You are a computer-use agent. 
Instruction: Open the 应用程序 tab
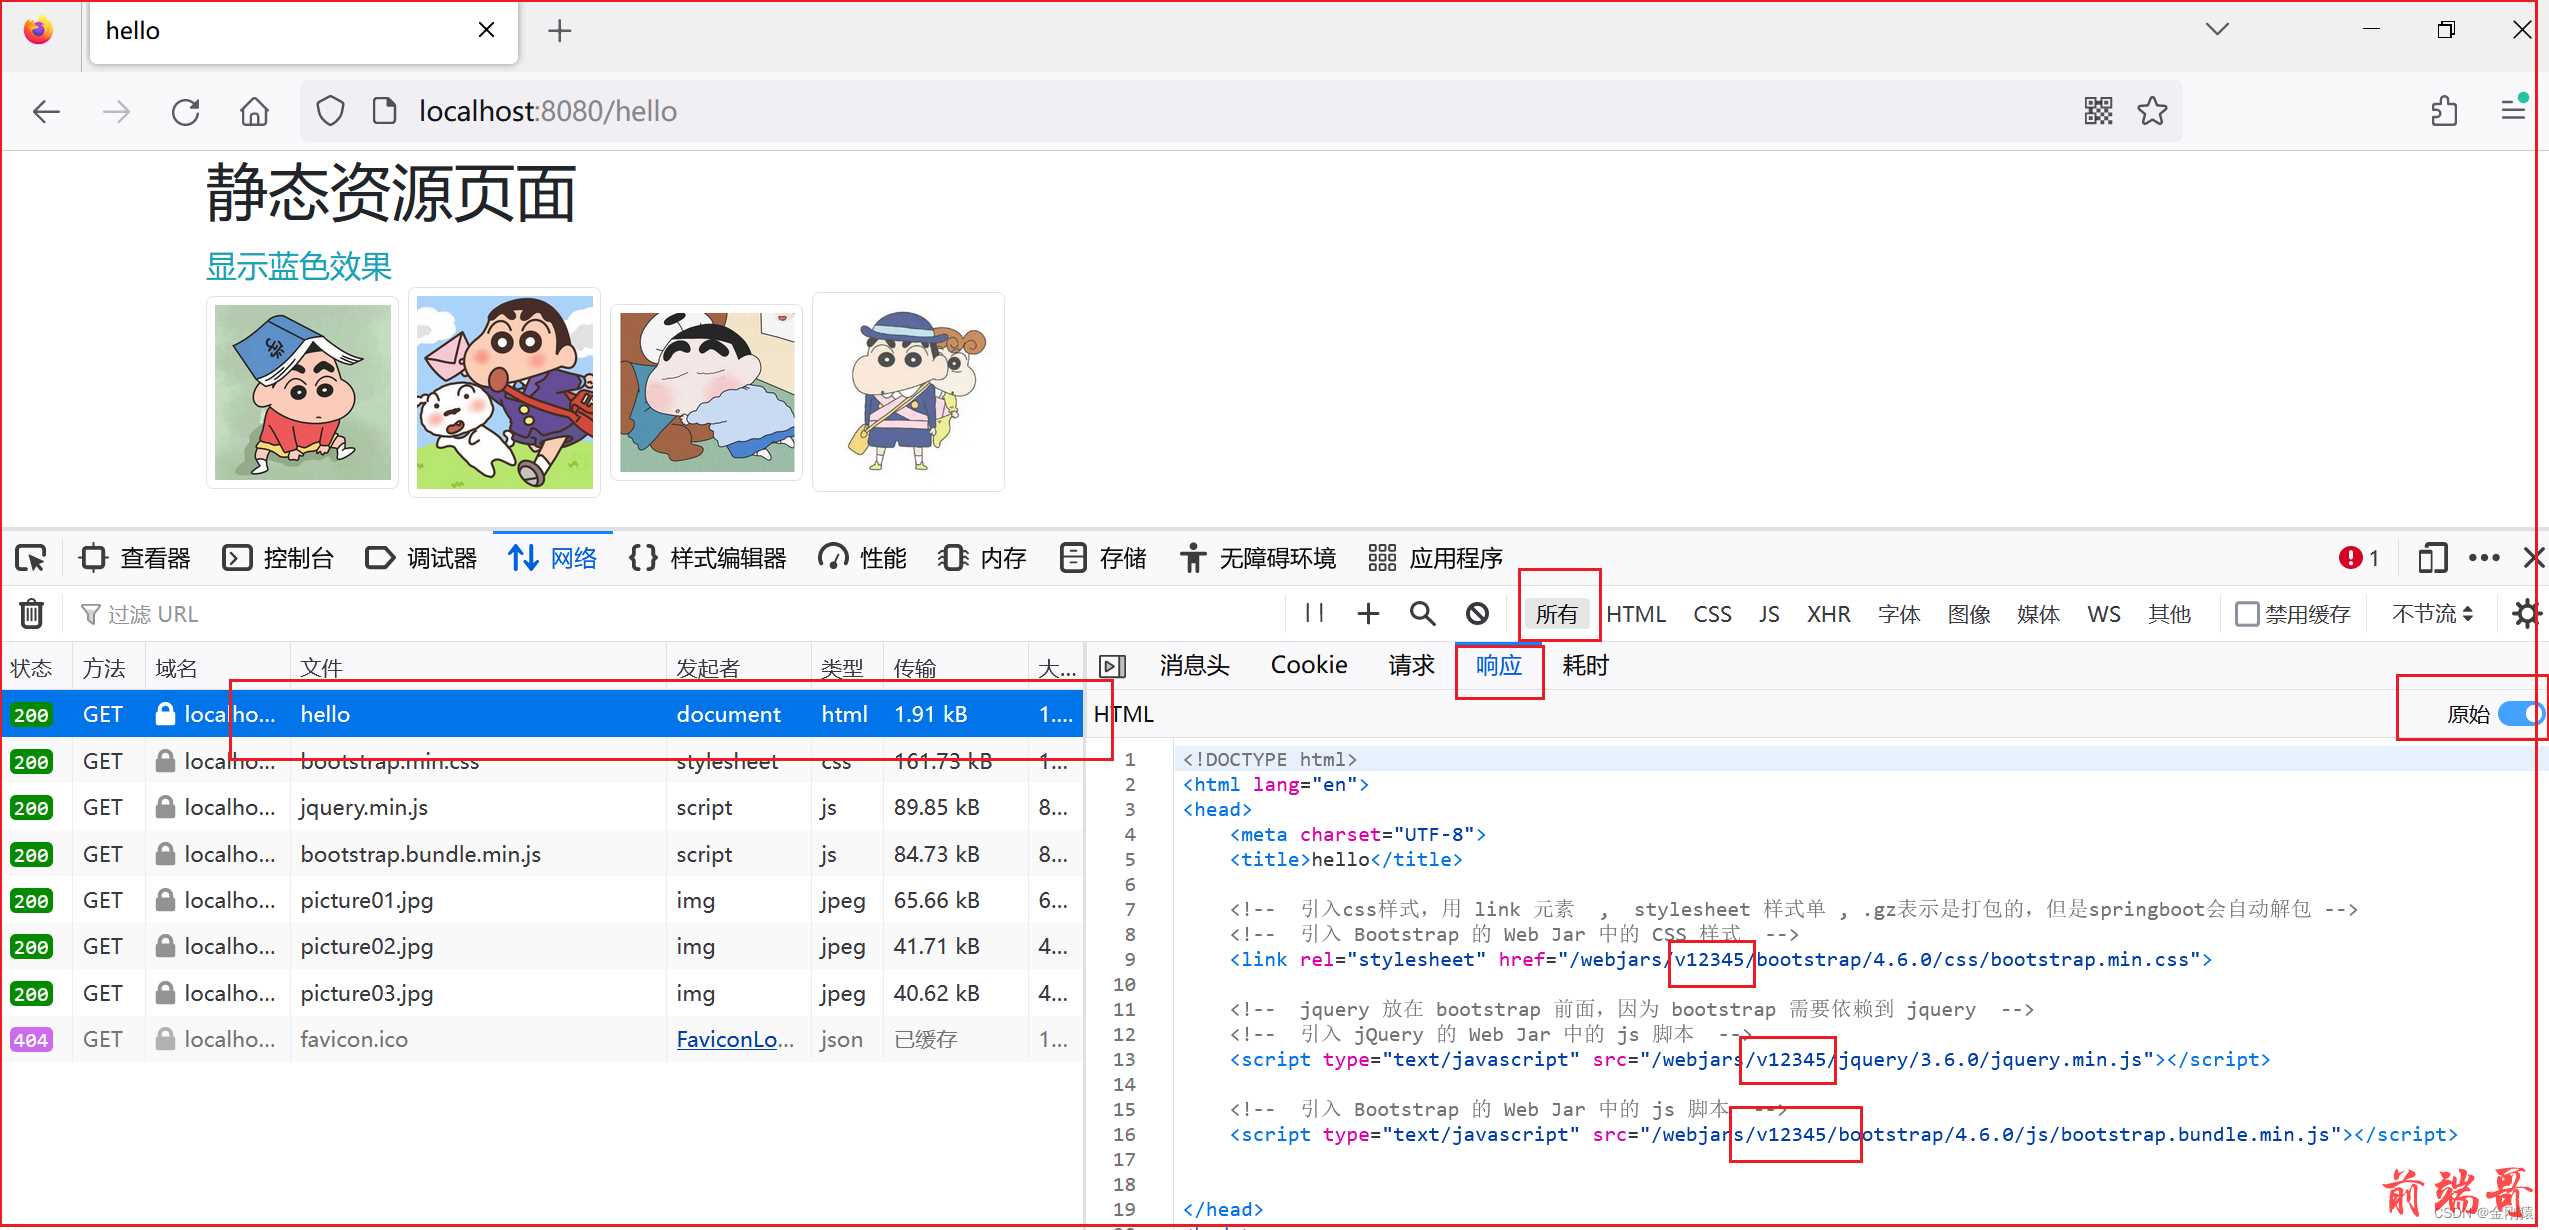click(1436, 558)
